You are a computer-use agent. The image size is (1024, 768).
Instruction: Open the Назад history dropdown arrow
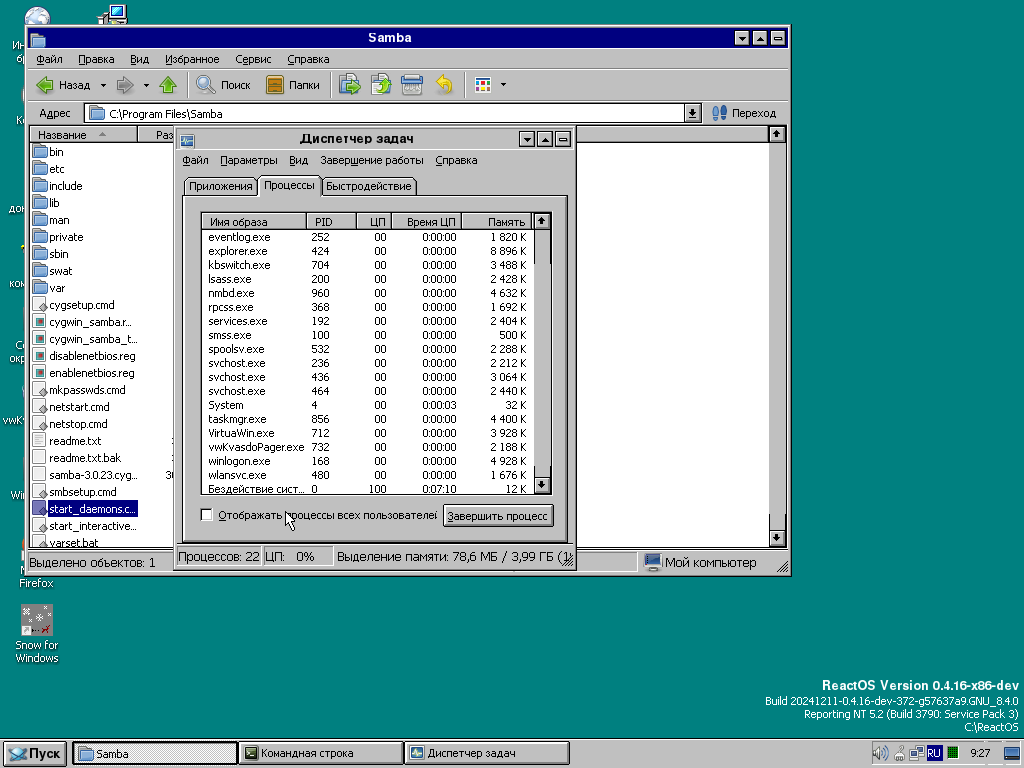pyautogui.click(x=103, y=85)
